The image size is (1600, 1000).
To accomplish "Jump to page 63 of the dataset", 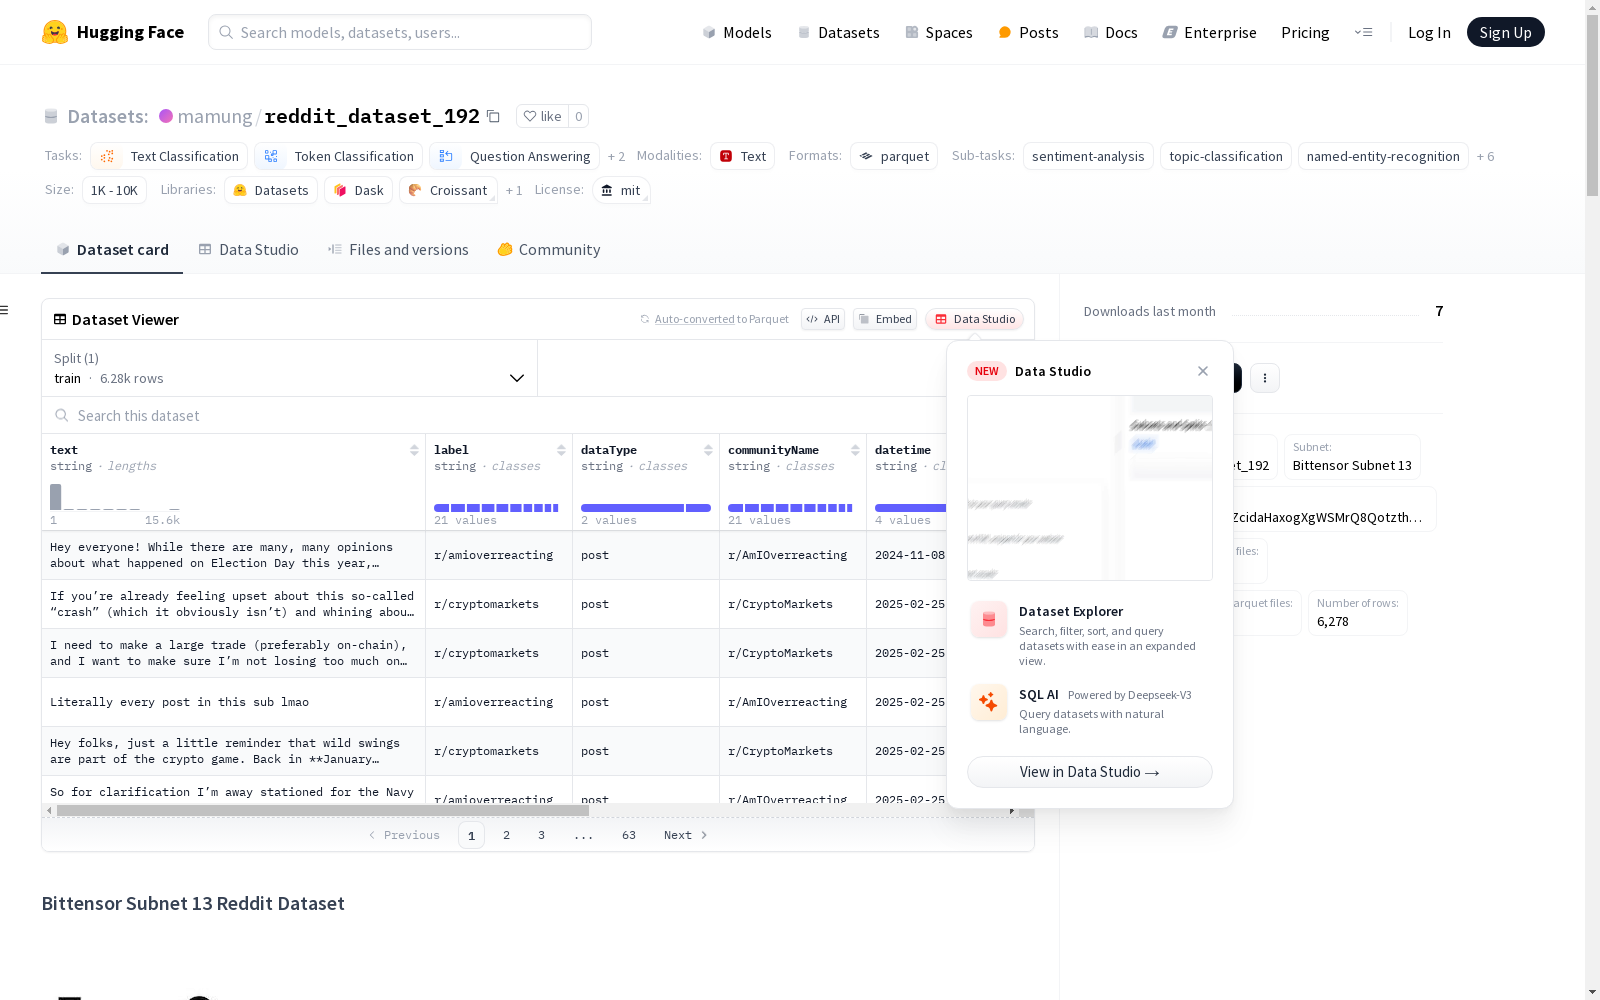I will [x=629, y=835].
